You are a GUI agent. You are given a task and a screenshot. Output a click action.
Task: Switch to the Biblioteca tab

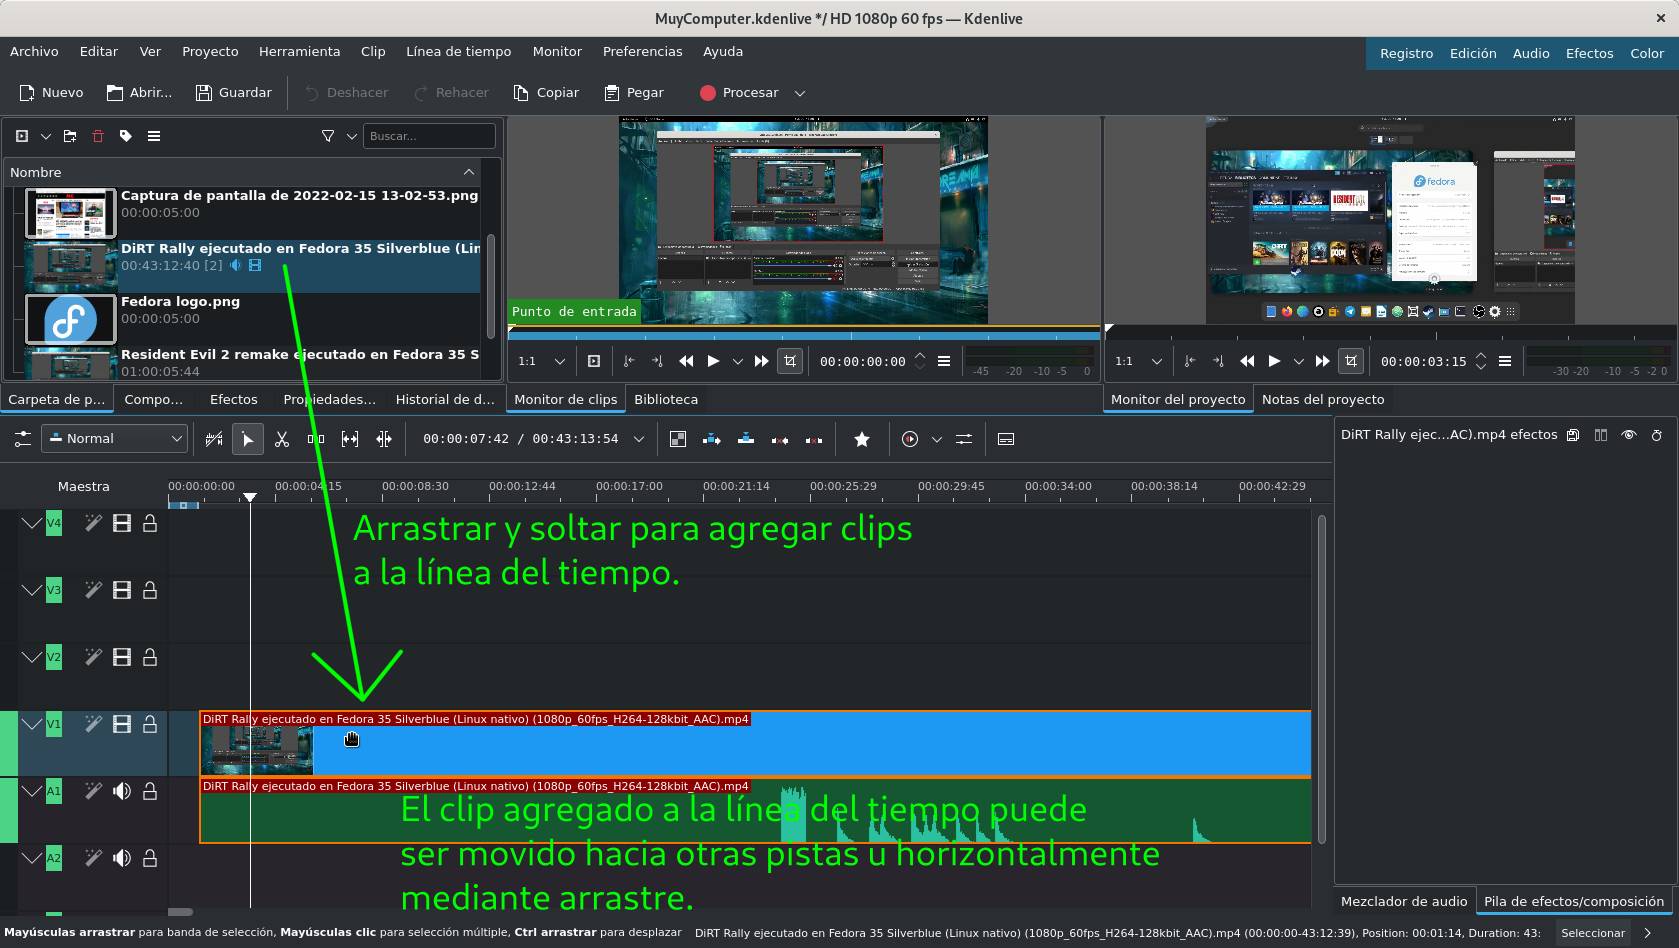(x=666, y=399)
